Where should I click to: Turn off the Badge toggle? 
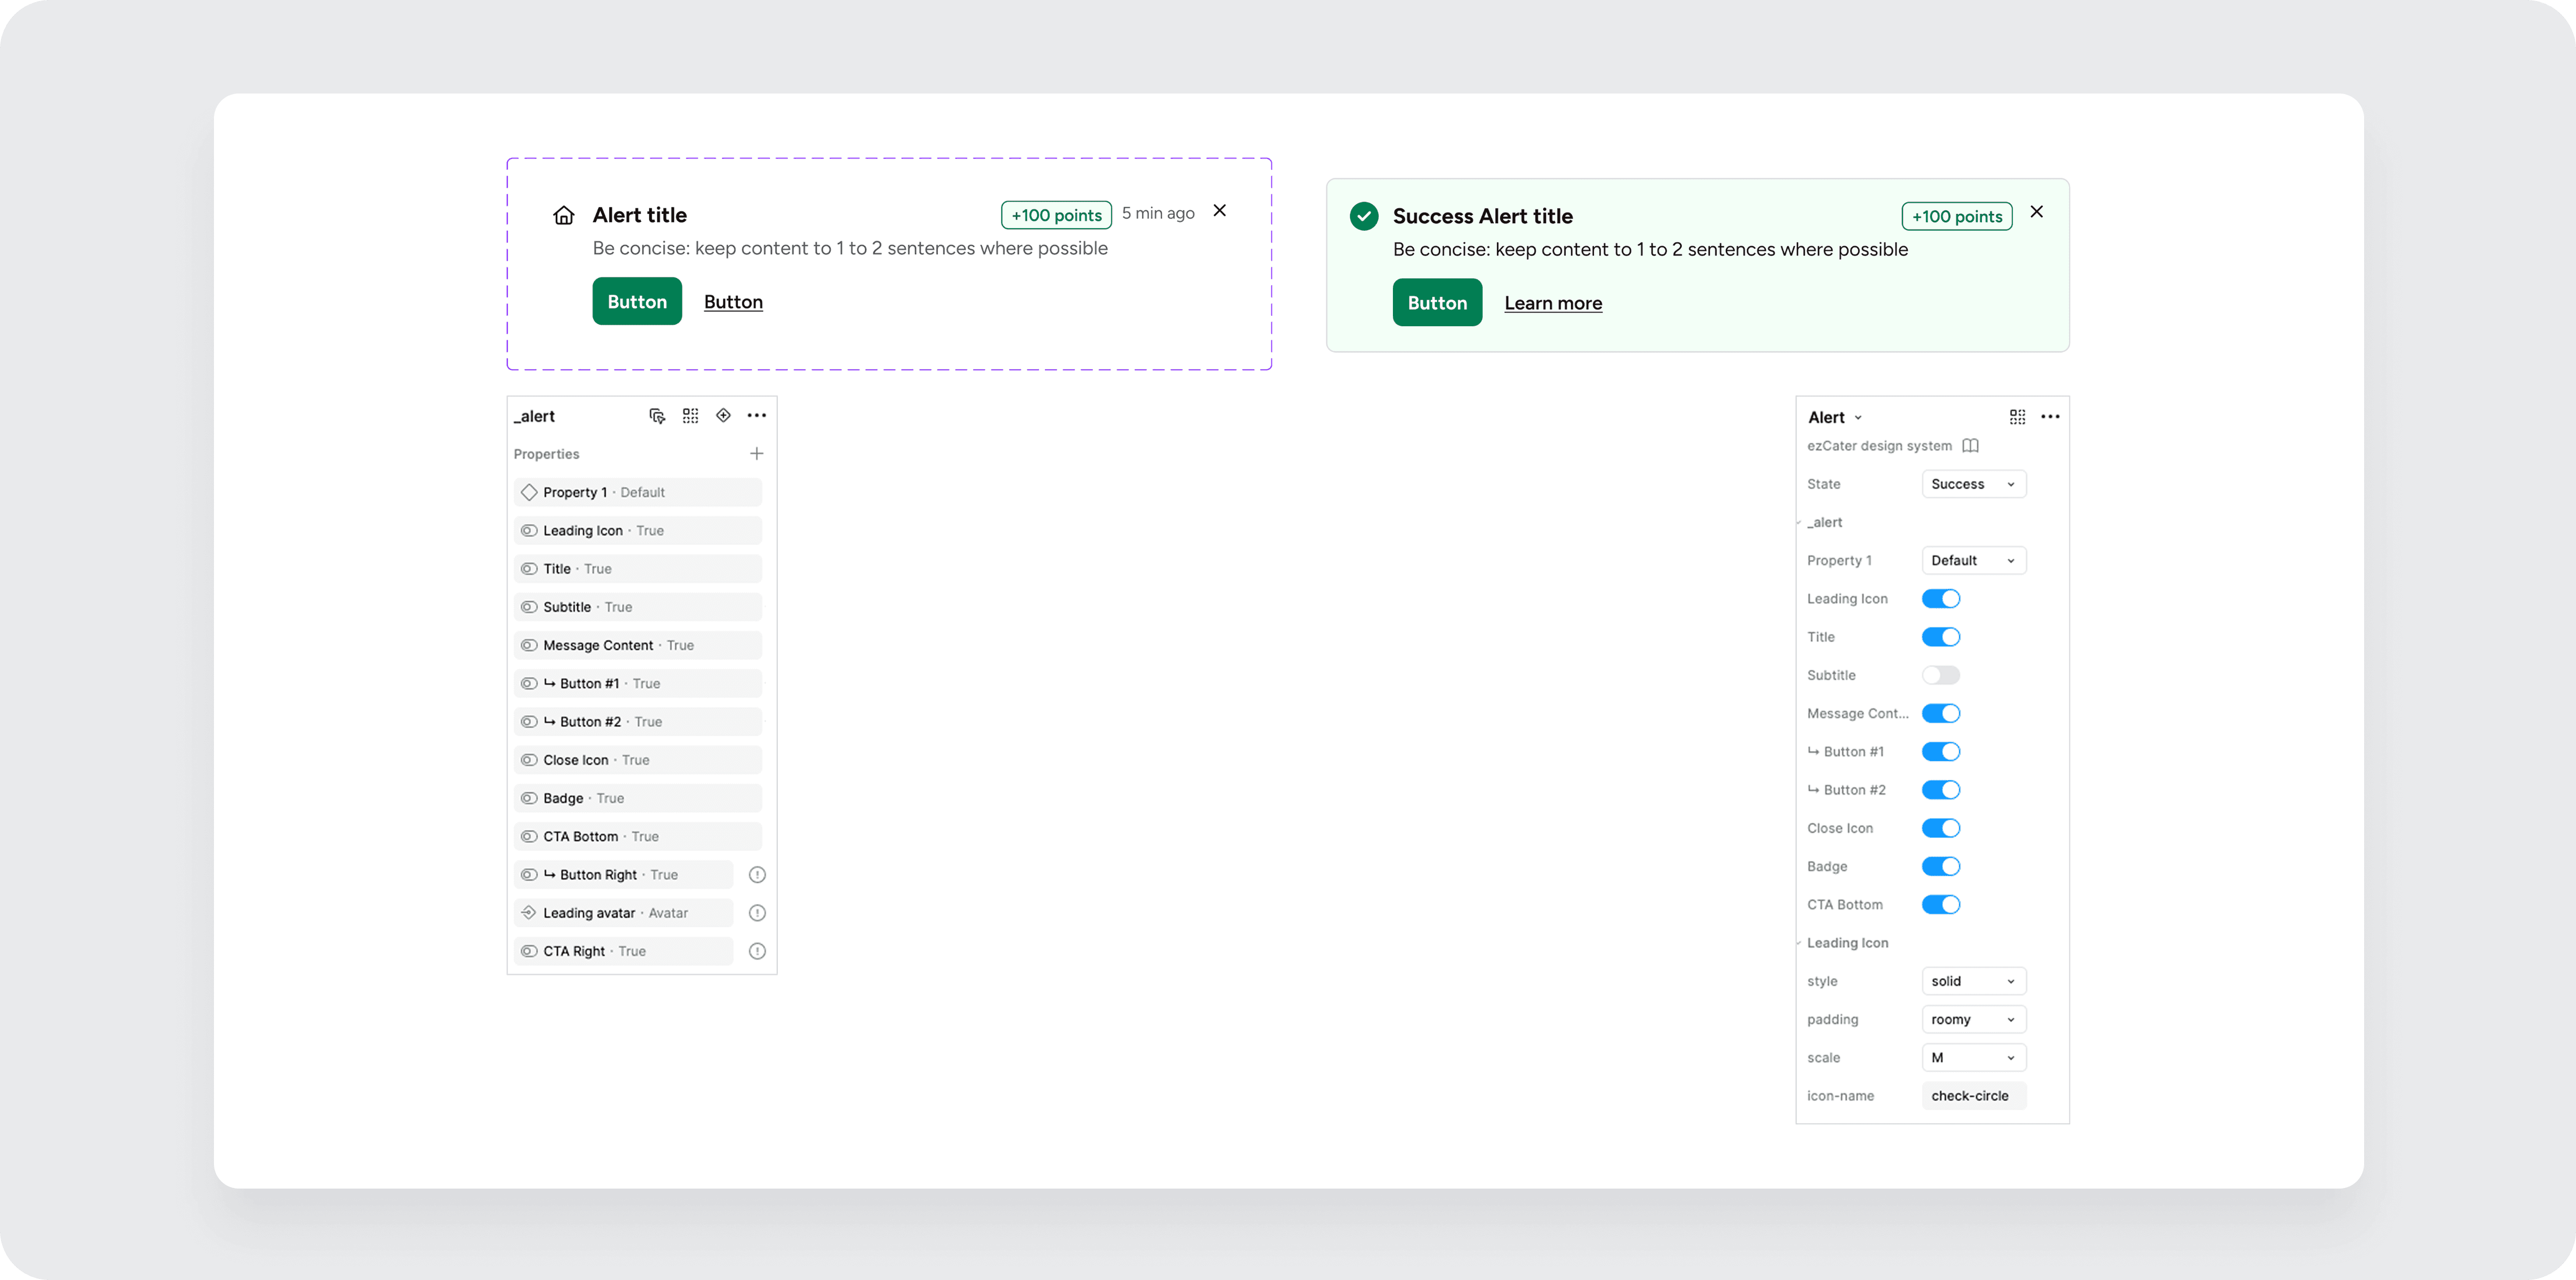(1940, 866)
